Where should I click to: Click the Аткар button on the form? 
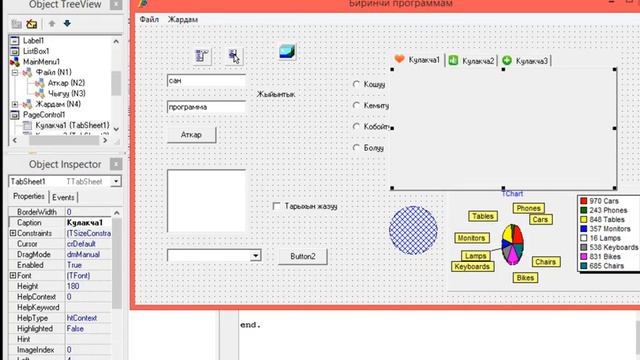[191, 135]
